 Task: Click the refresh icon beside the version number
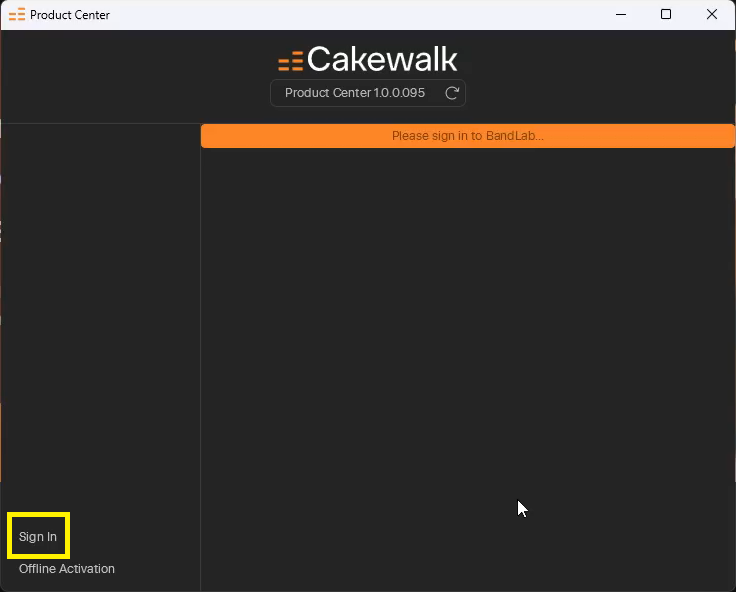tap(452, 93)
